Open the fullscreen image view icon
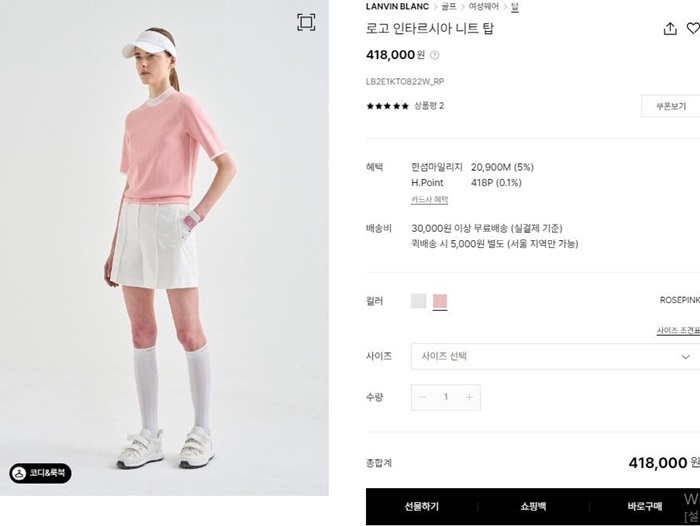The width and height of the screenshot is (700, 526). tap(306, 22)
